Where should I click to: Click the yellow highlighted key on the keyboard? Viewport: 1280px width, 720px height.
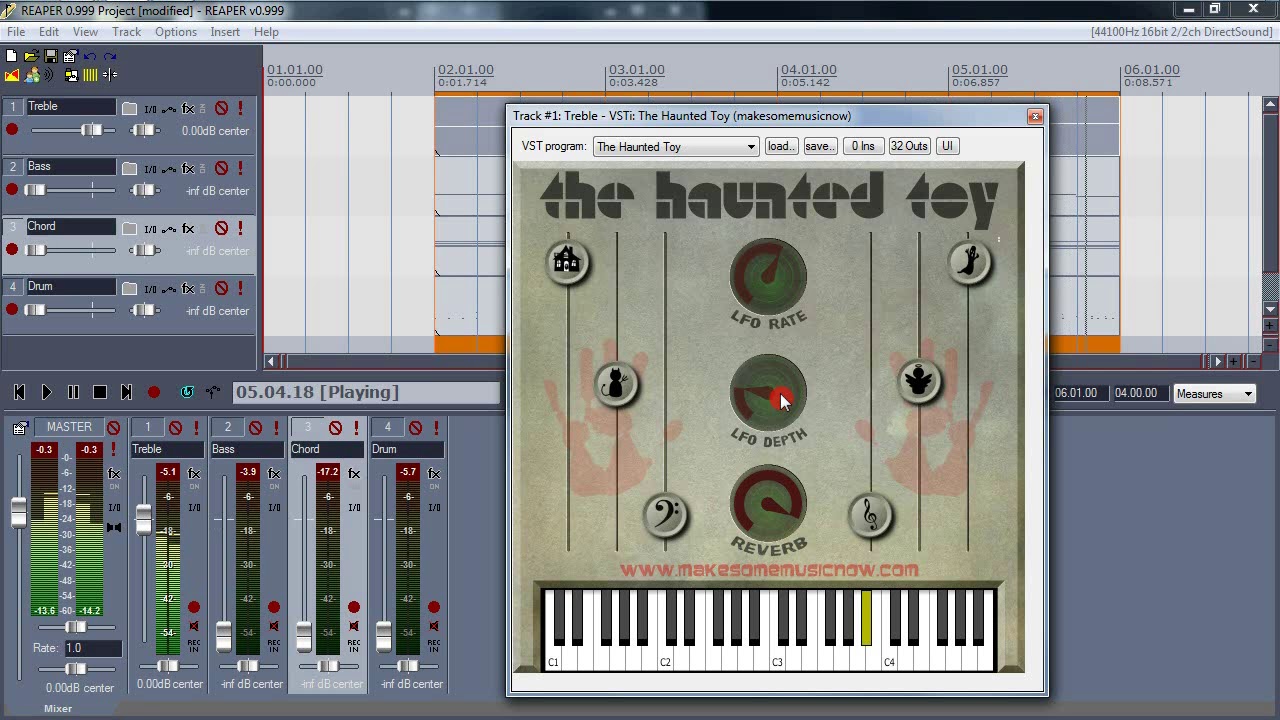click(866, 618)
